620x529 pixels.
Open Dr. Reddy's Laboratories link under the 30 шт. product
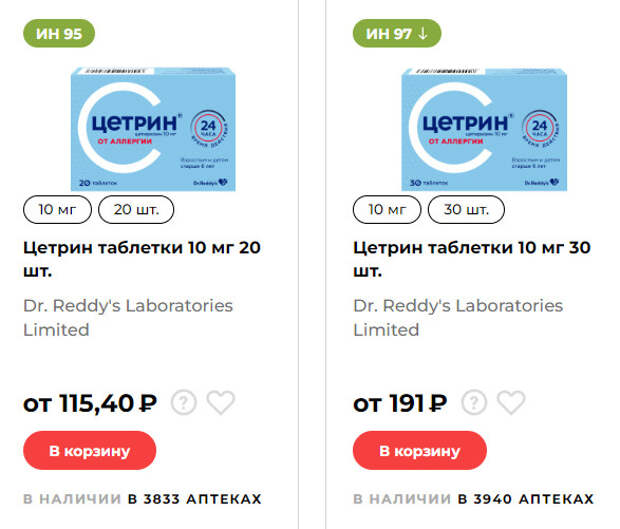458,317
